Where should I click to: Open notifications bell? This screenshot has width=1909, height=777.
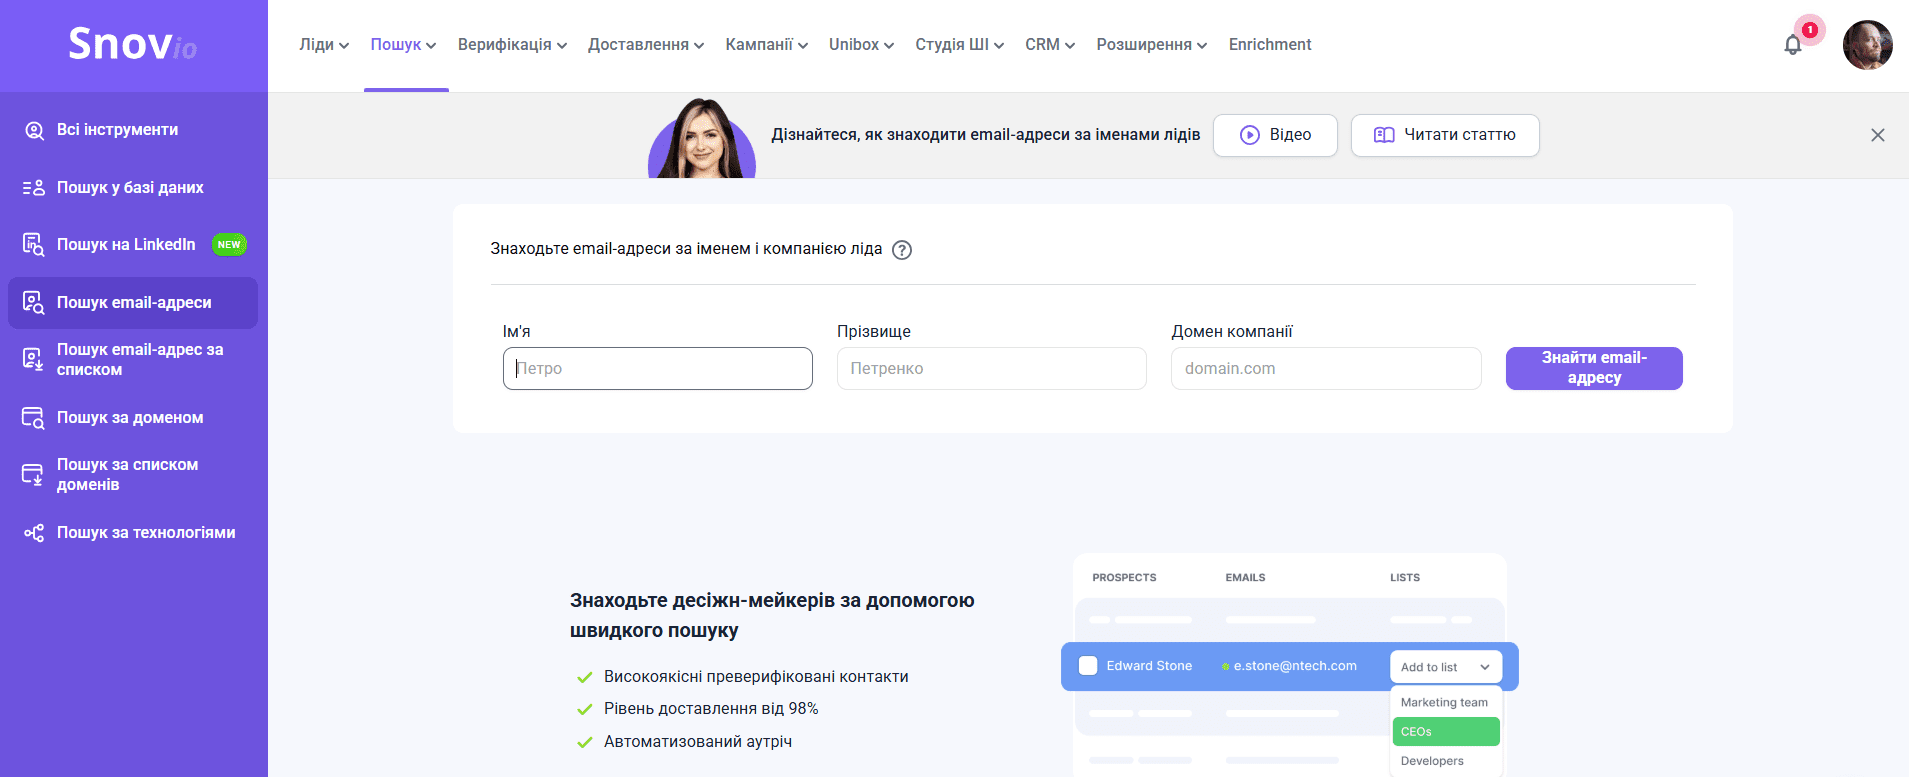click(x=1793, y=45)
